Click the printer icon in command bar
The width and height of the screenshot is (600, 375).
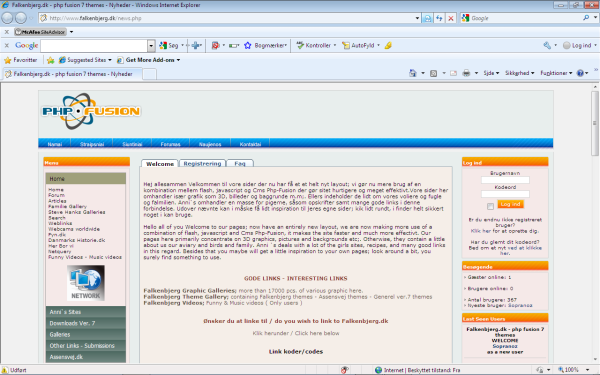[466, 73]
